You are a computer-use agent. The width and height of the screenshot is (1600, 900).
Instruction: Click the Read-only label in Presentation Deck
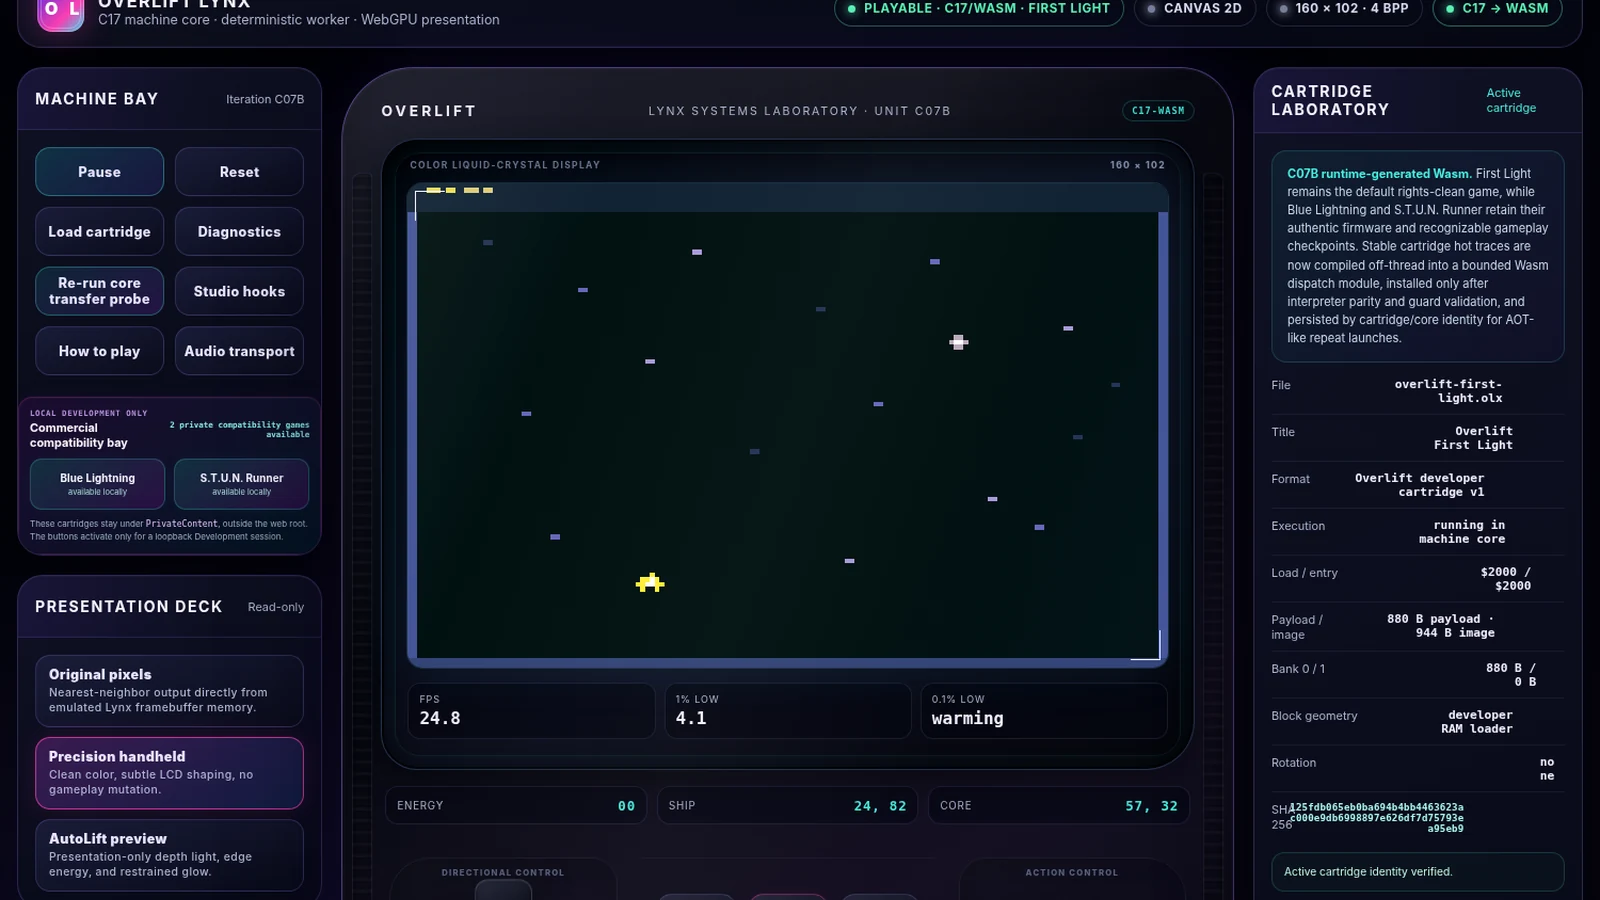coord(276,607)
